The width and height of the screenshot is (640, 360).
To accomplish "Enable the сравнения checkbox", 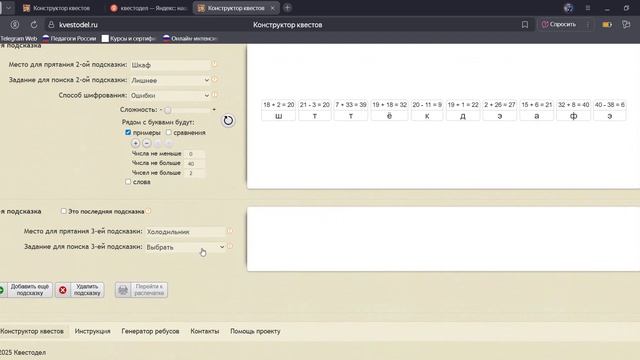I will [x=169, y=132].
